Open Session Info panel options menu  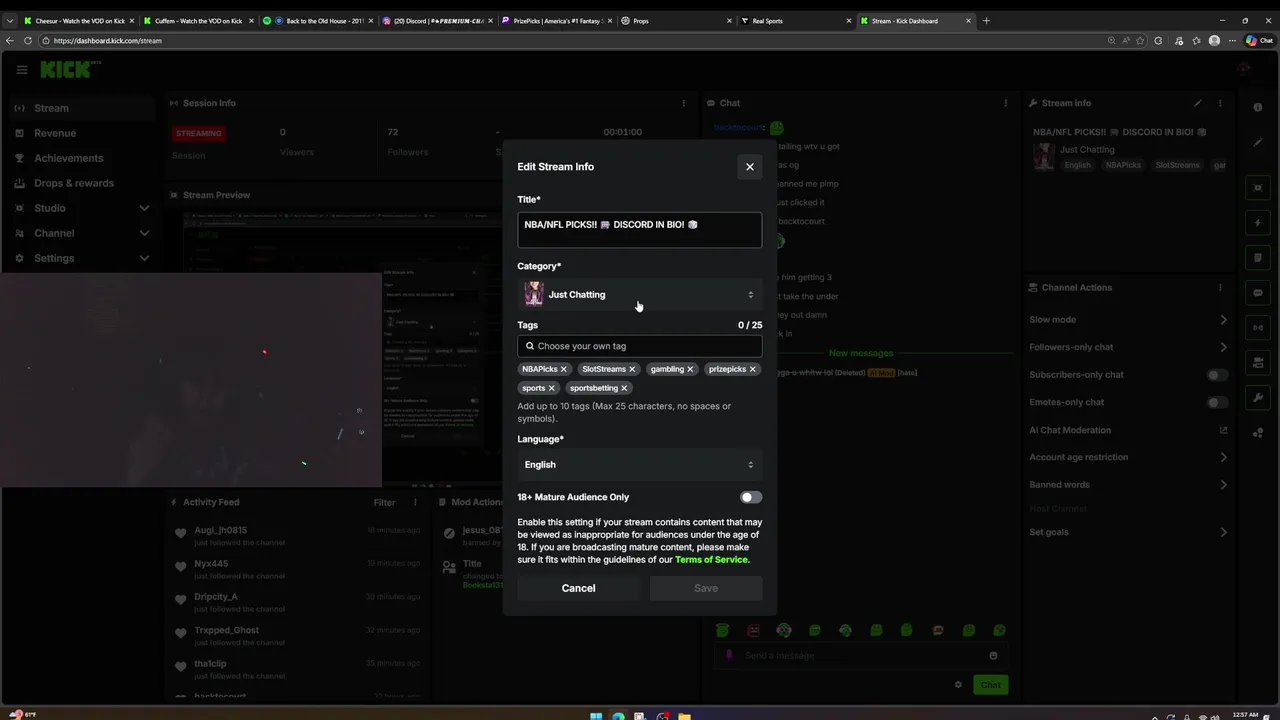[x=684, y=103]
